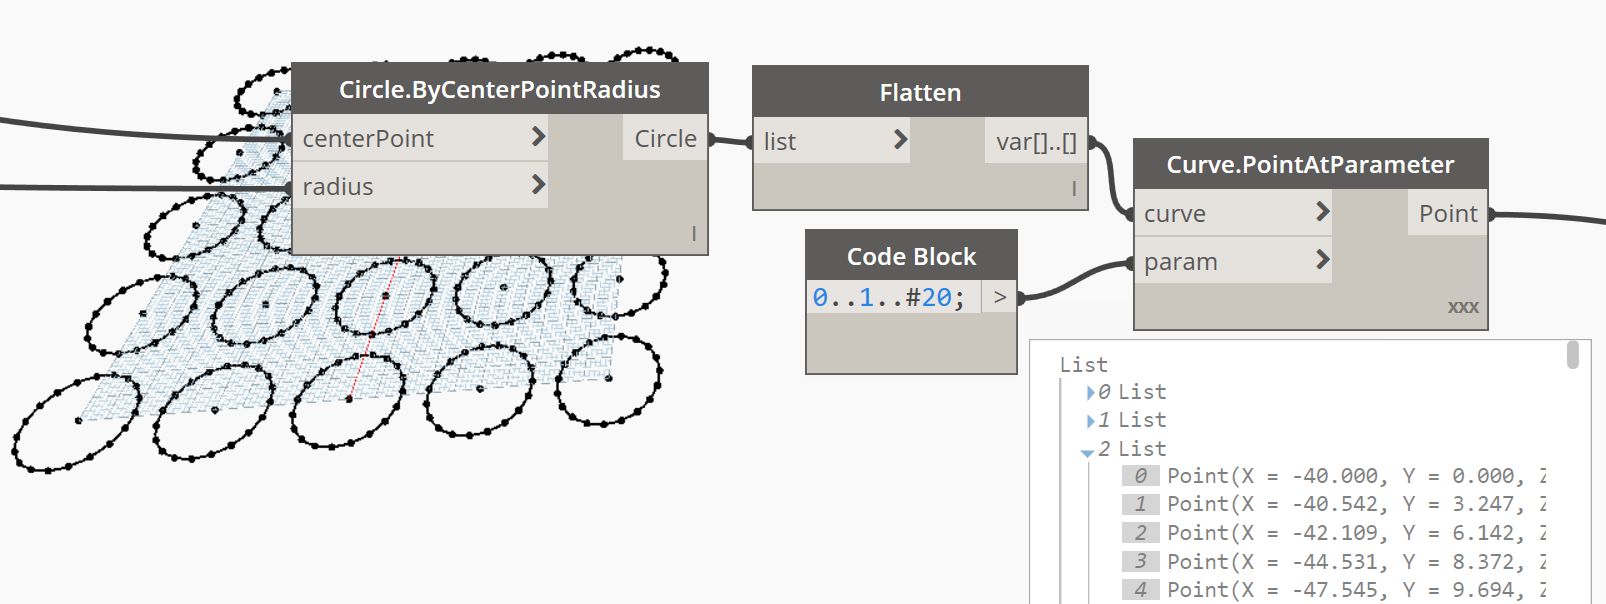Collapse the 2 List entry in preview
This screenshot has width=1606, height=604.
1088,452
